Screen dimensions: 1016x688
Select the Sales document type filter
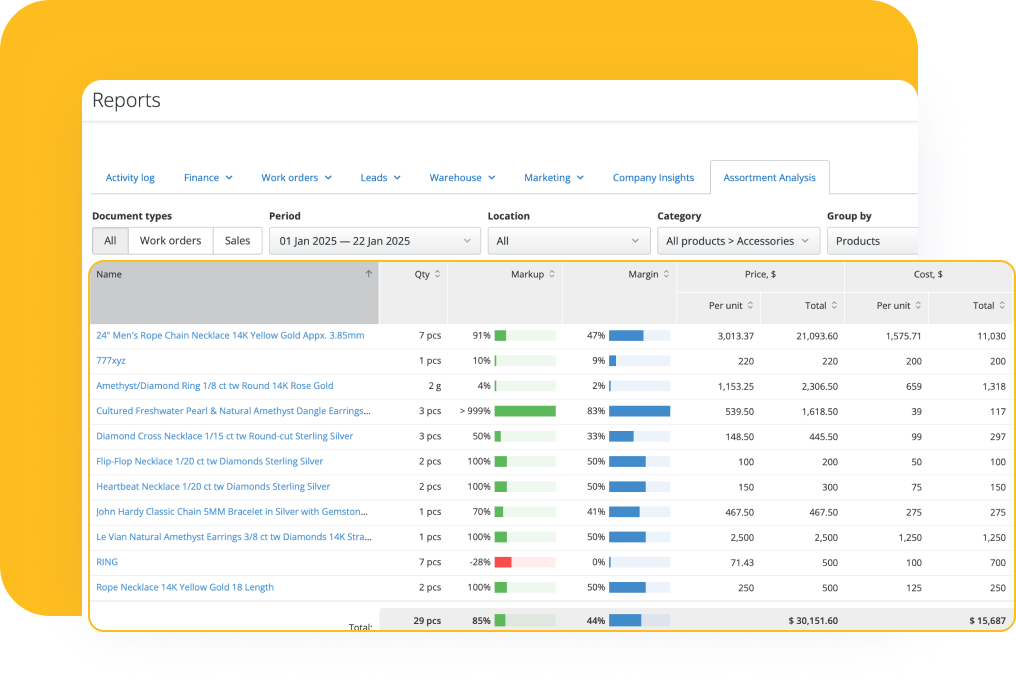(x=237, y=240)
